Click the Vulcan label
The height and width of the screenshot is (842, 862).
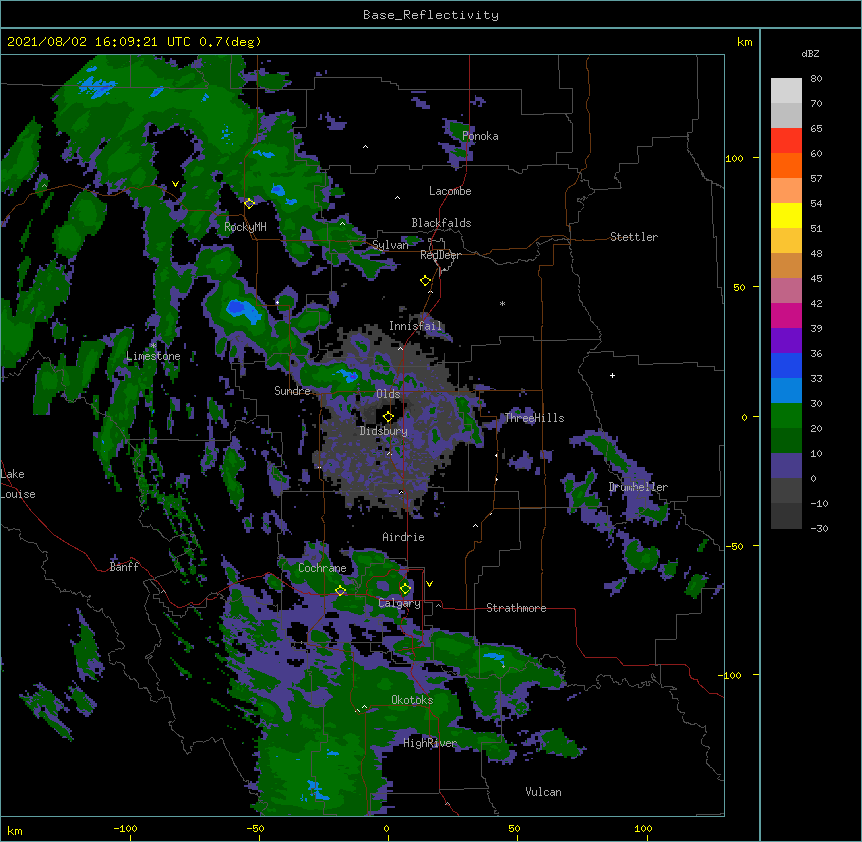pos(543,792)
